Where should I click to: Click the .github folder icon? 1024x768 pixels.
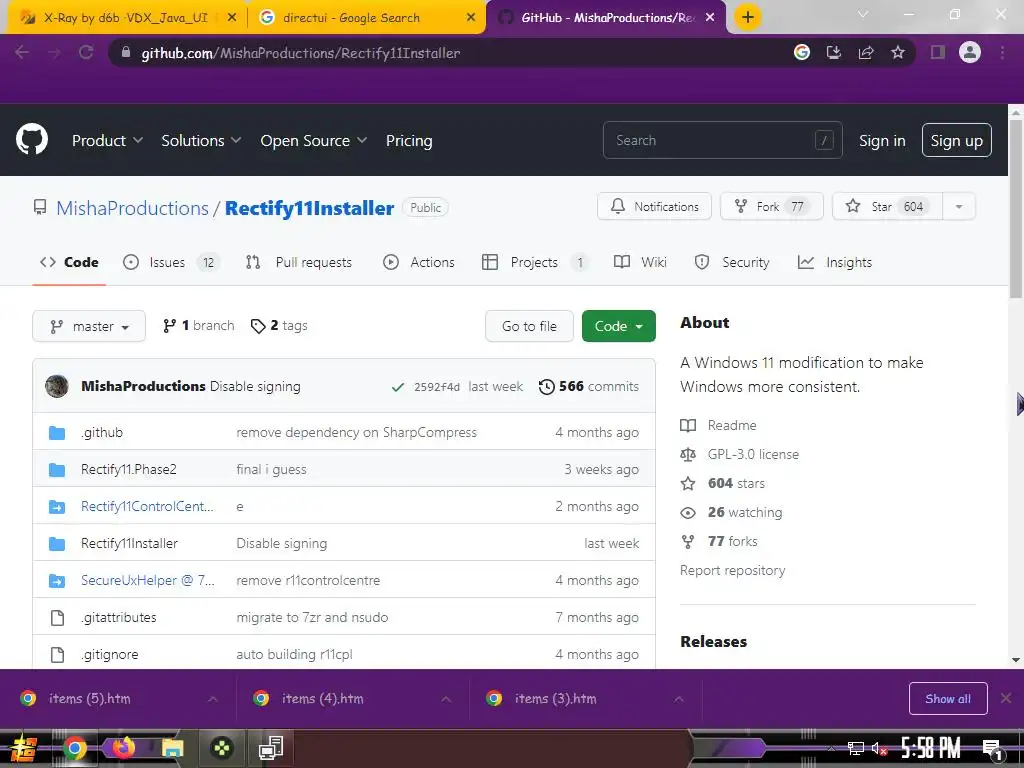(57, 433)
